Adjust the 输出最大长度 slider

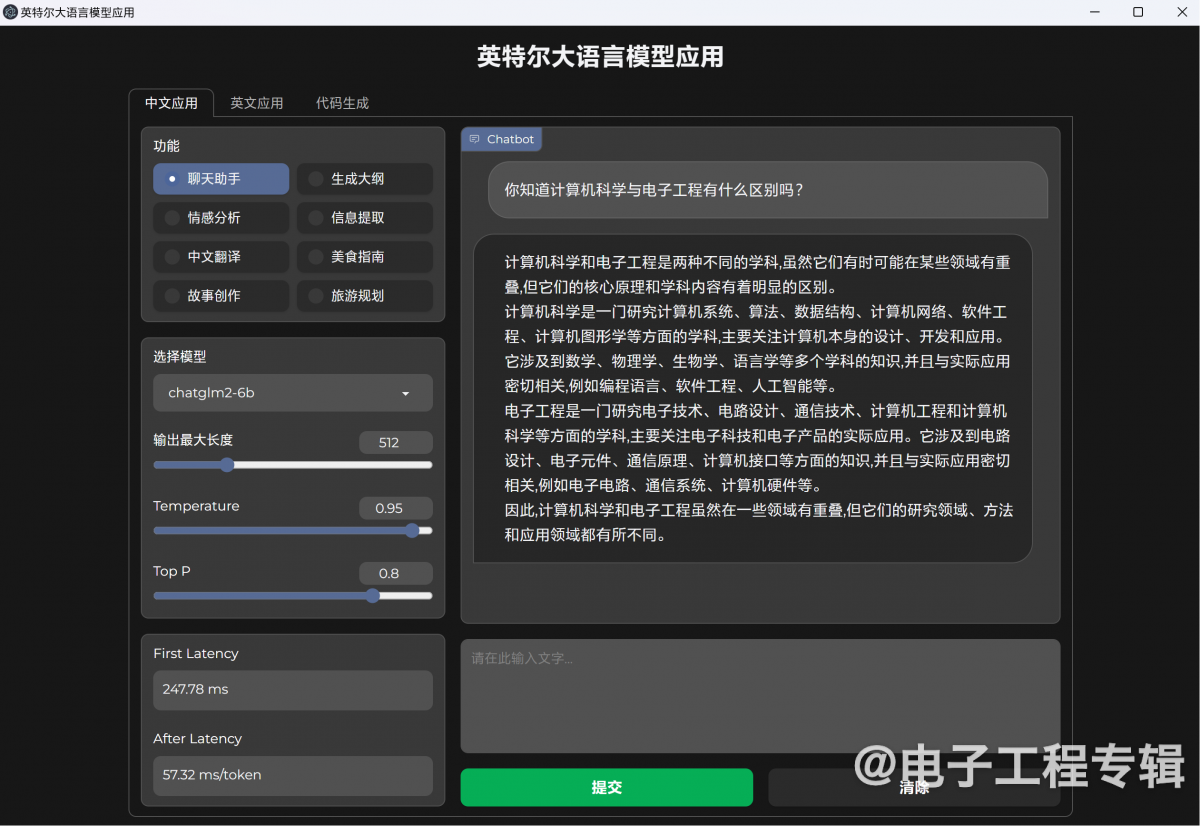click(x=293, y=465)
